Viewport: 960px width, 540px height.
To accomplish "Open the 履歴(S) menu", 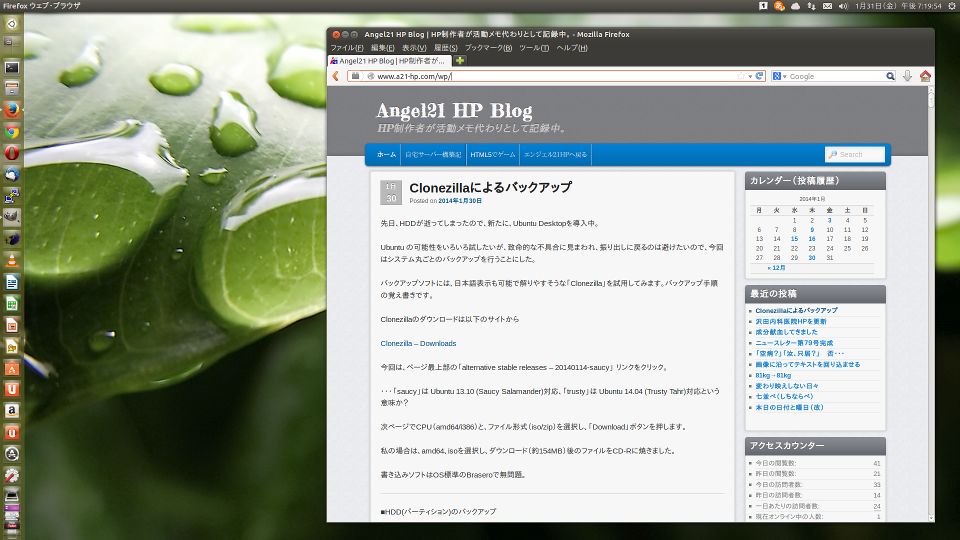I will [446, 48].
